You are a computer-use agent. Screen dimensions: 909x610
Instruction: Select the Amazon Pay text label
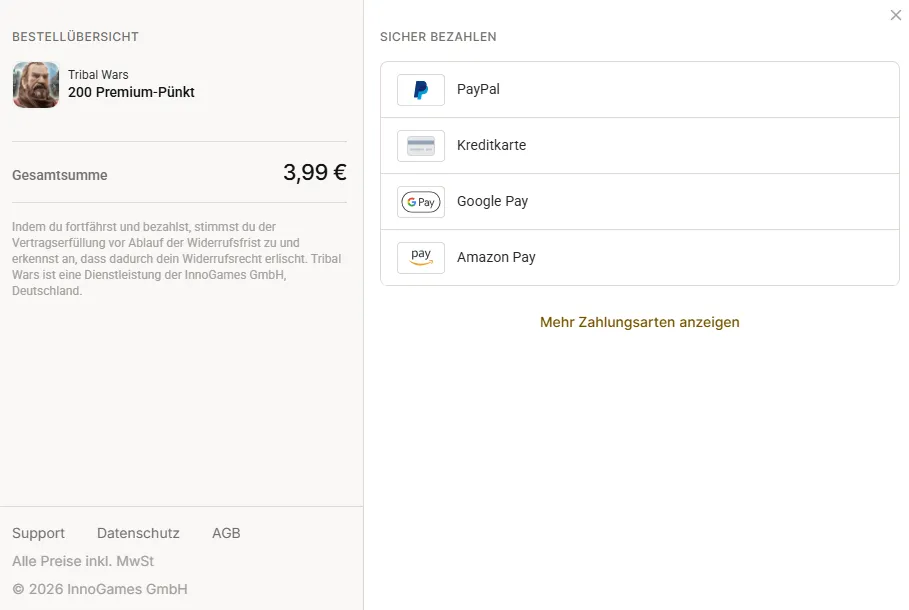(496, 257)
